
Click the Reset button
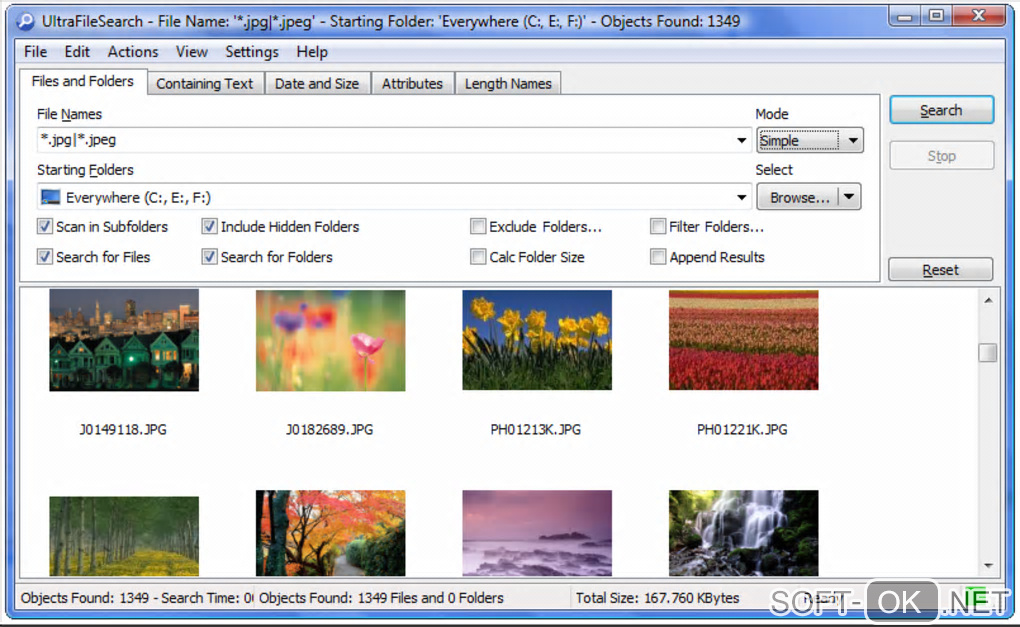click(941, 269)
